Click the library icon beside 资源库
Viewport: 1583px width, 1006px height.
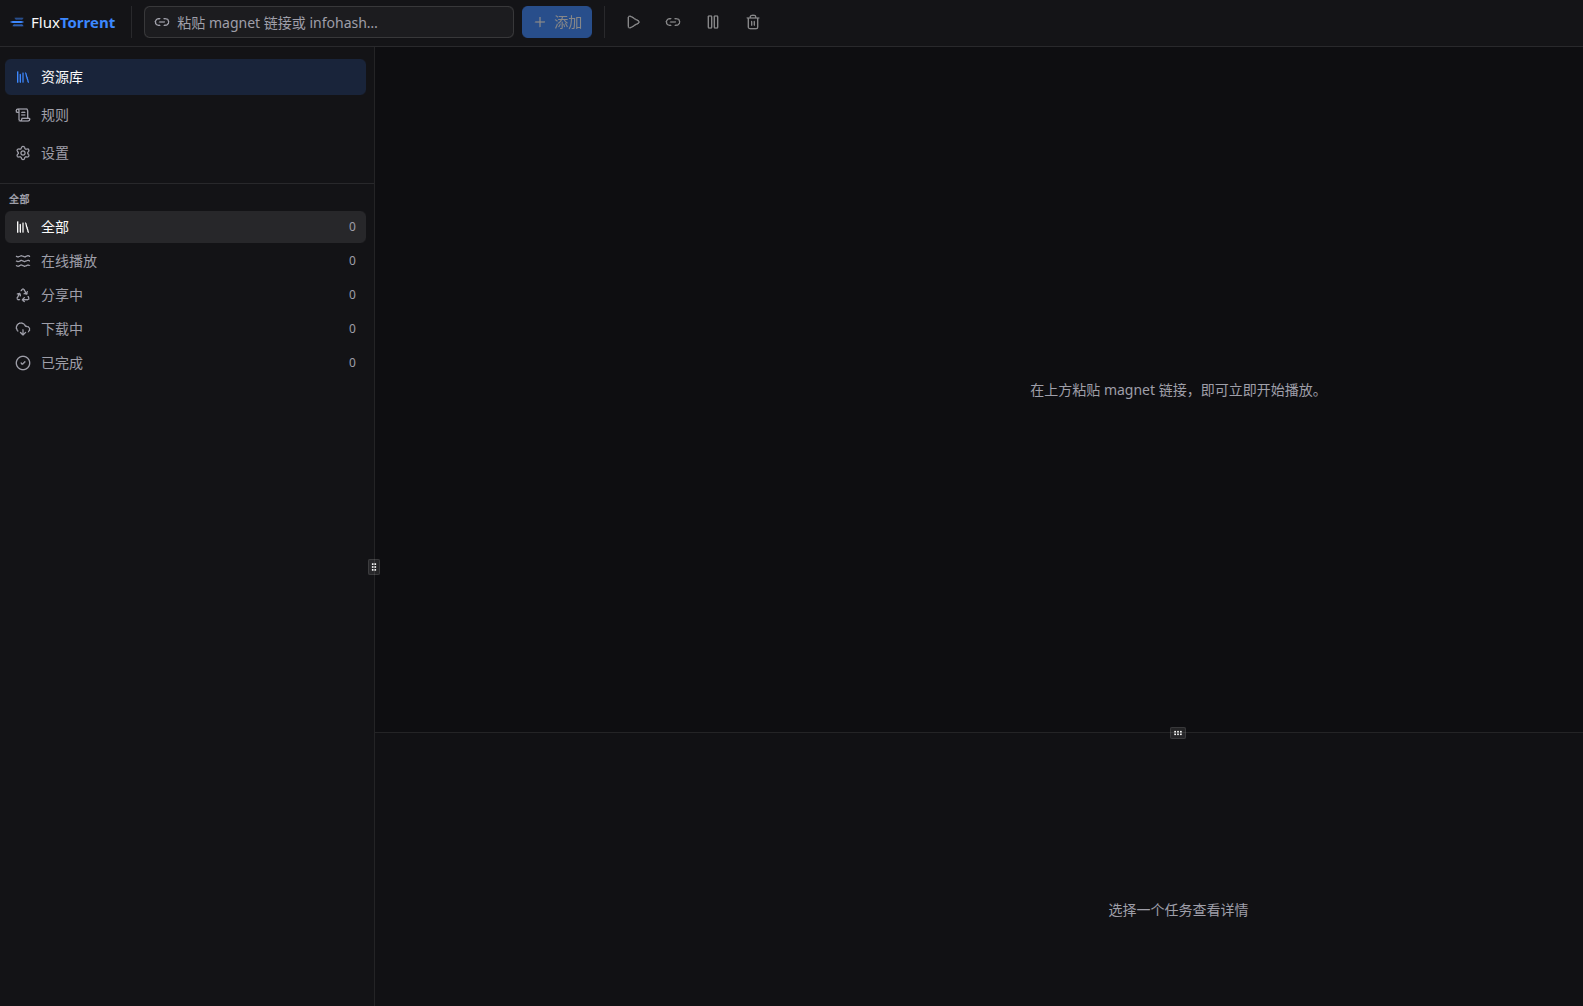tap(23, 77)
